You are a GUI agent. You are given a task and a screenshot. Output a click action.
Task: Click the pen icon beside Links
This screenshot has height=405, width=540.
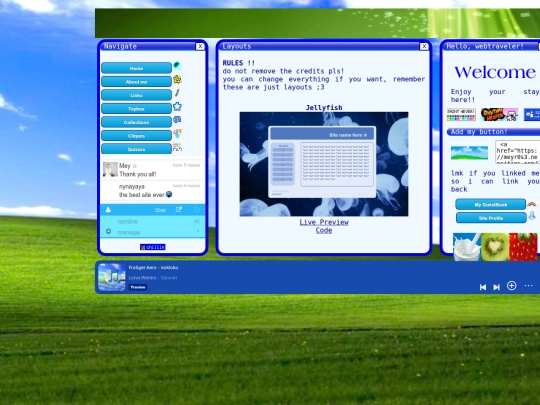(177, 93)
